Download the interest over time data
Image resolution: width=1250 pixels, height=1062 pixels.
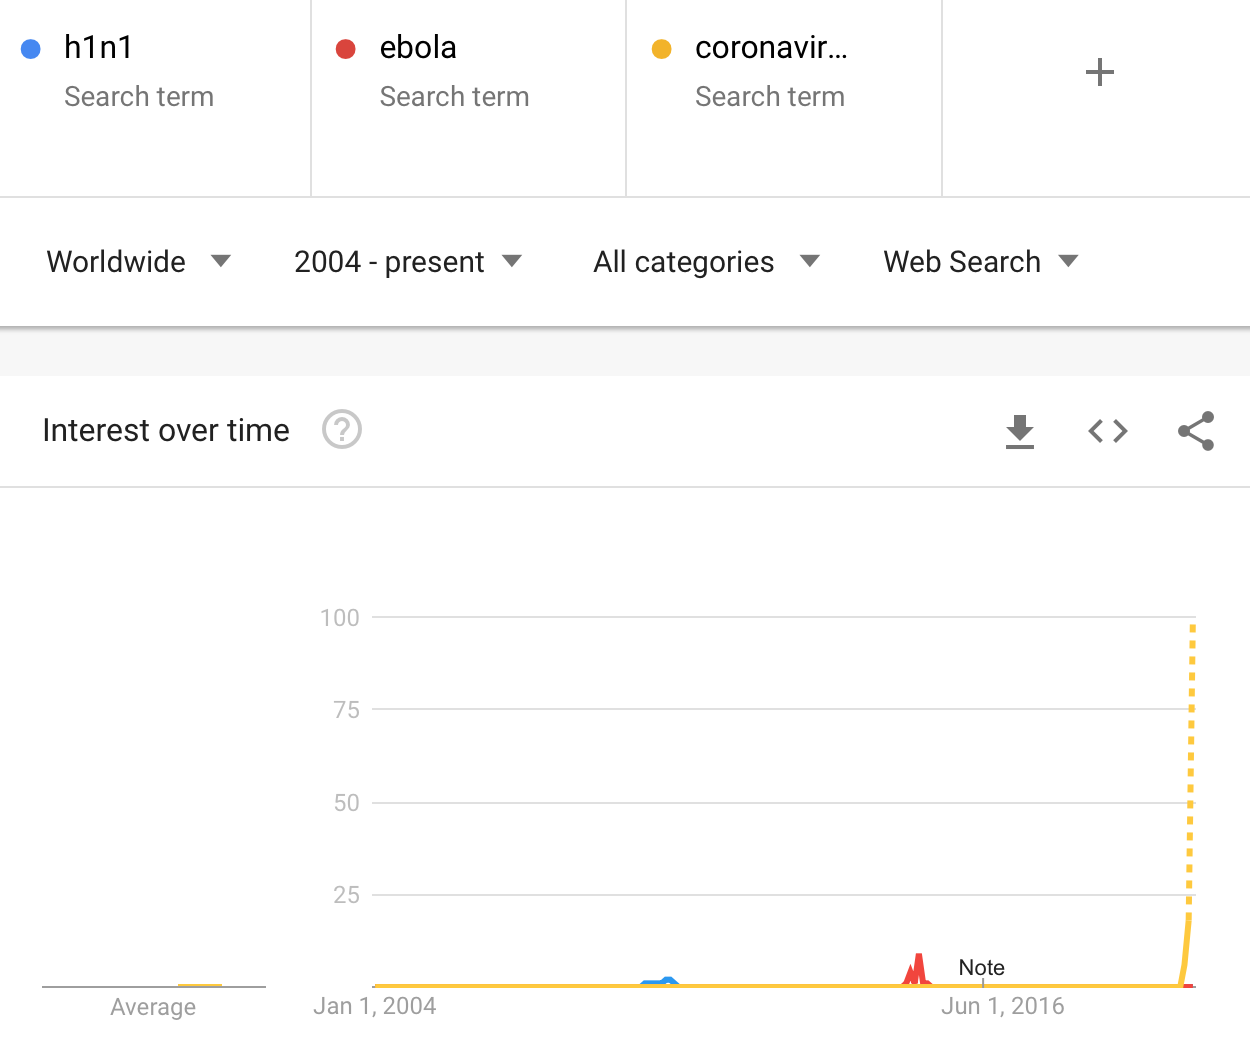(x=1019, y=432)
